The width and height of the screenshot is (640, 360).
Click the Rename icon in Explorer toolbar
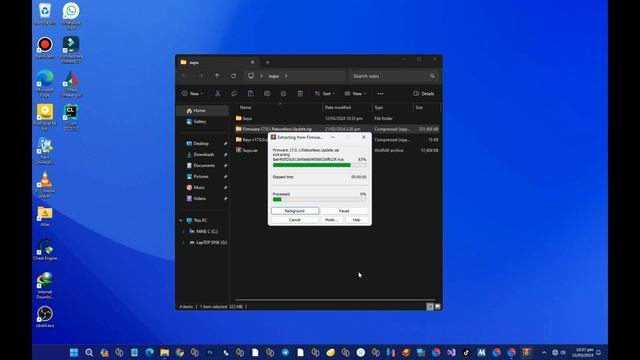[x=267, y=93]
